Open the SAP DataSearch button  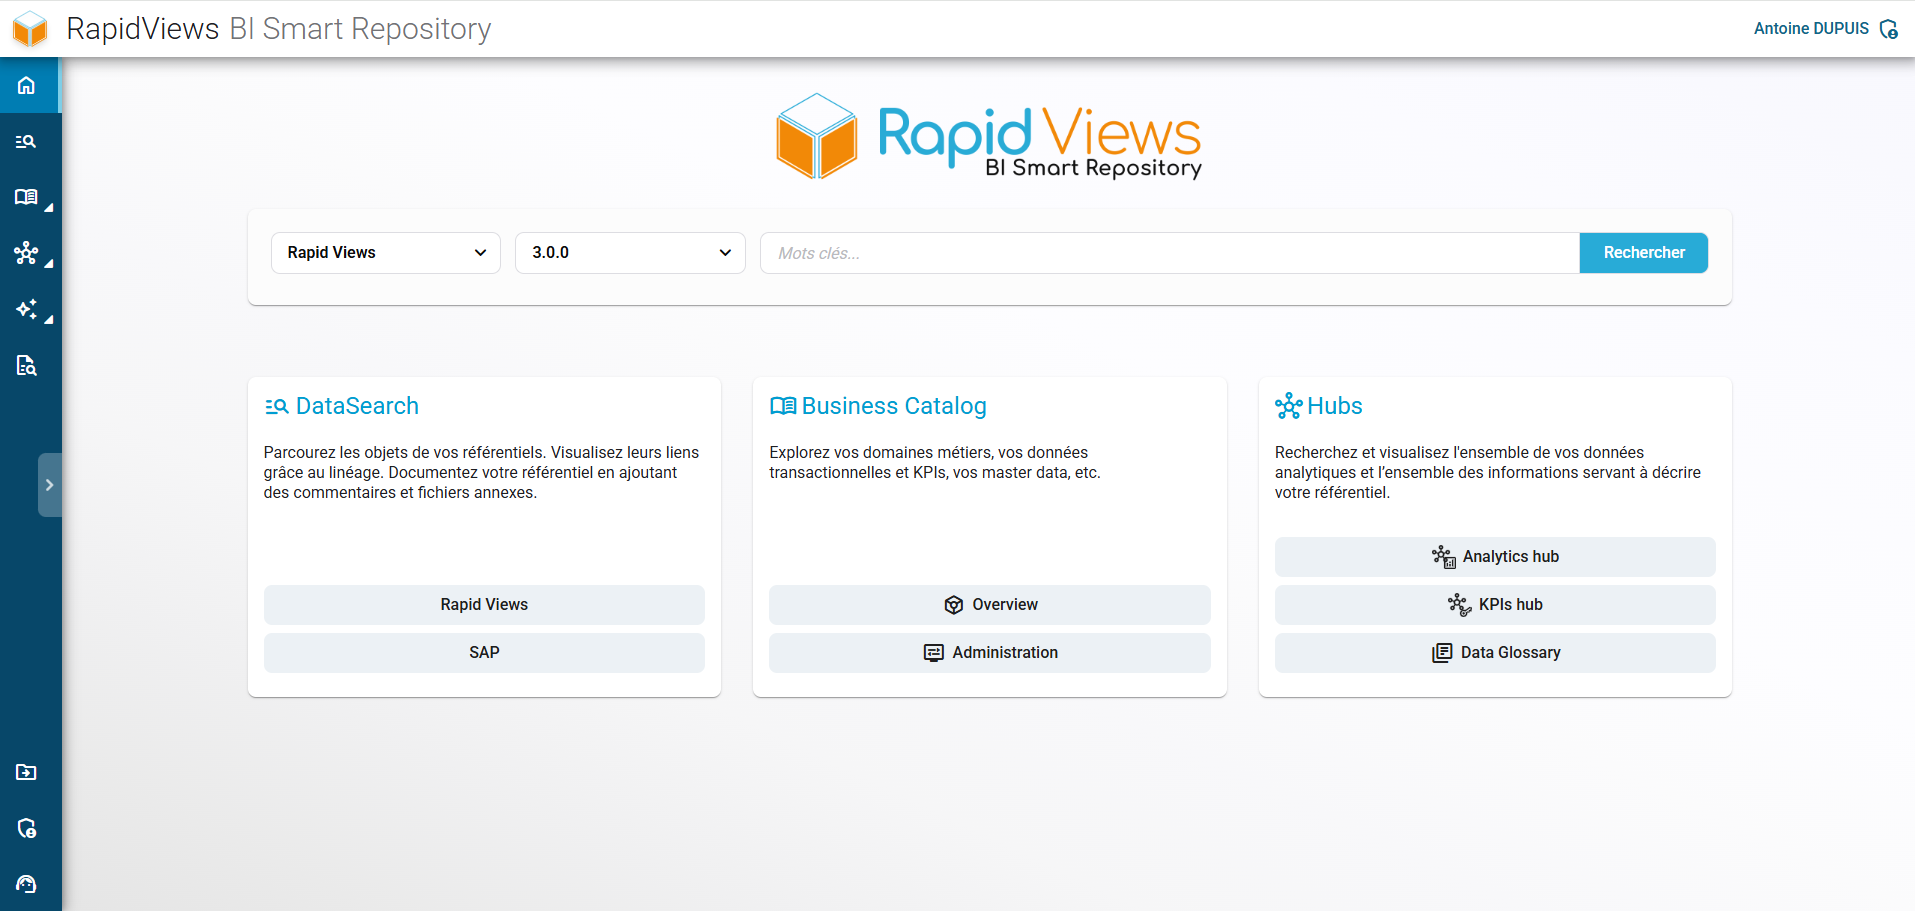coord(484,653)
